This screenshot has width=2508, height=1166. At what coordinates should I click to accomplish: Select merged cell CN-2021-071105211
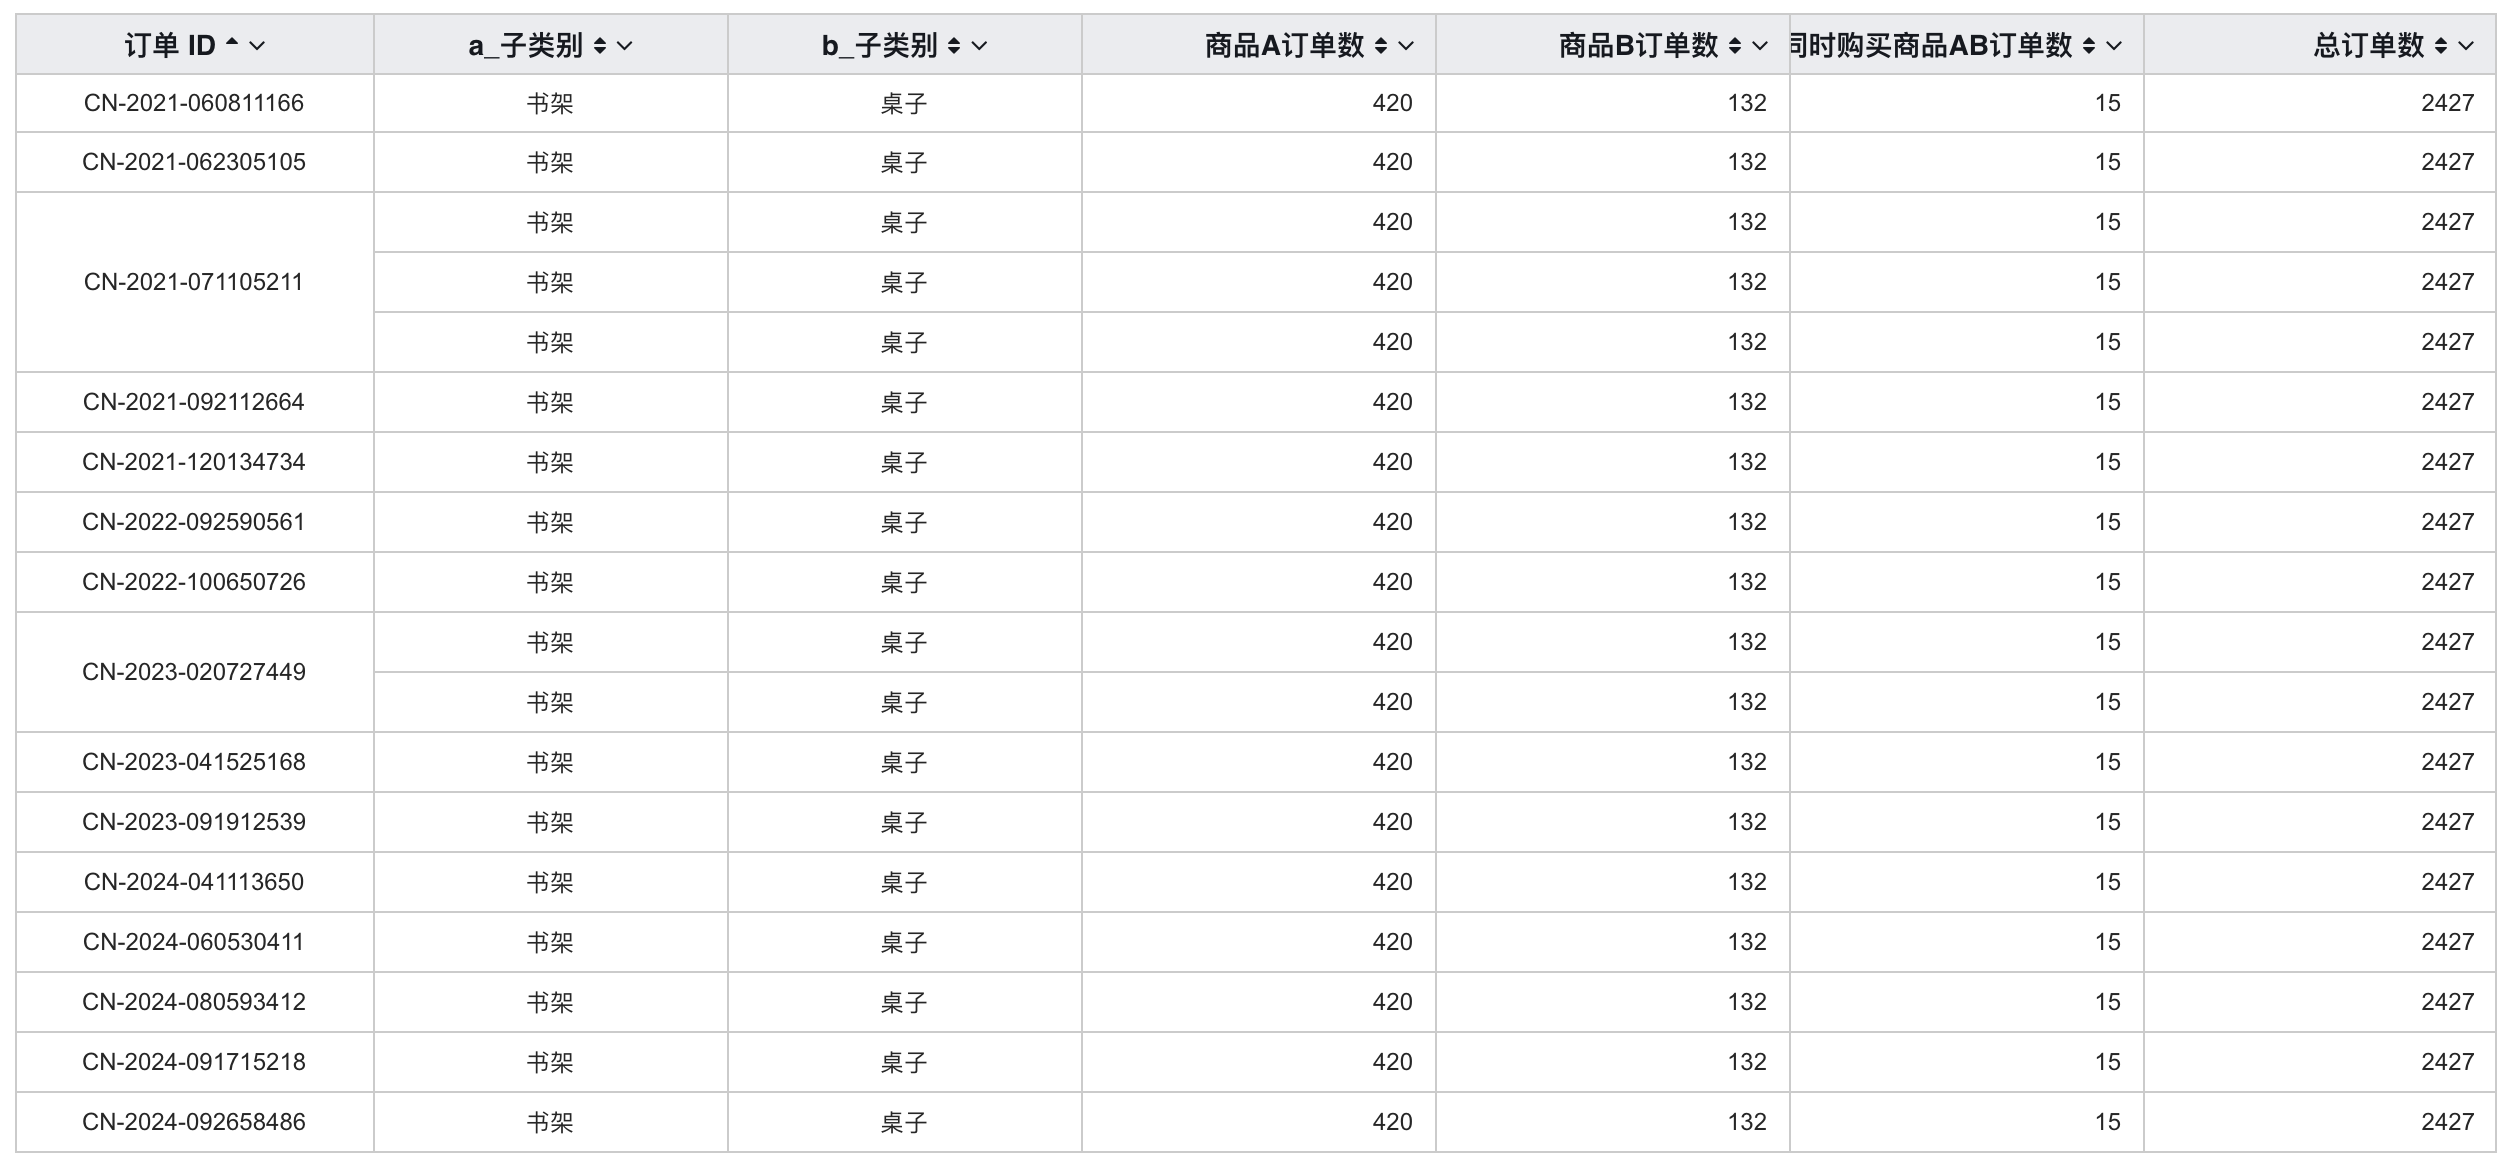194,282
